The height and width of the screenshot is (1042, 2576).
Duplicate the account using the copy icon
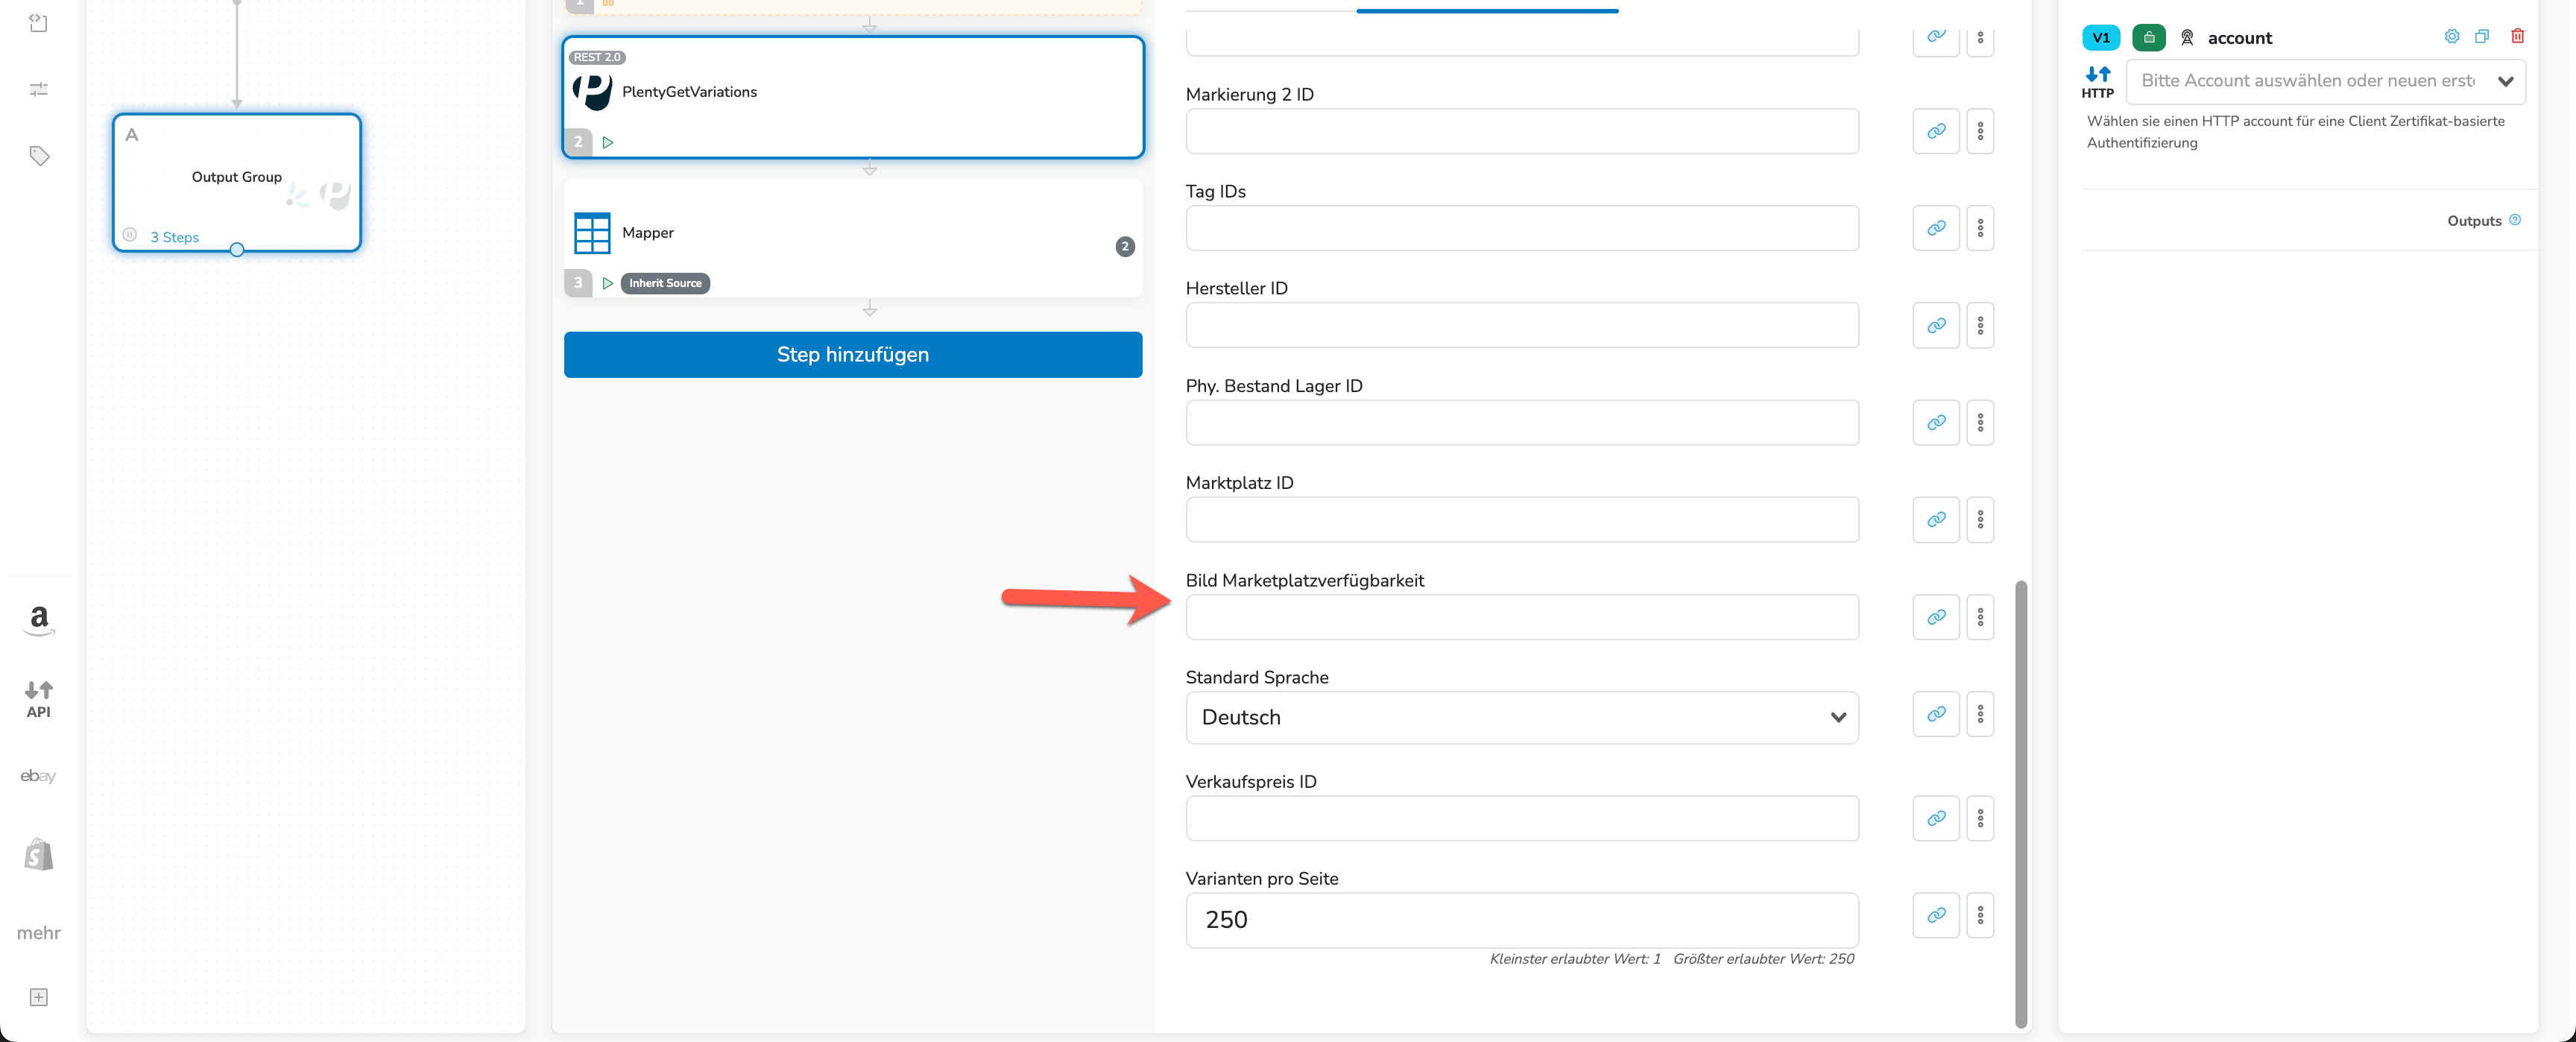pyautogui.click(x=2482, y=37)
